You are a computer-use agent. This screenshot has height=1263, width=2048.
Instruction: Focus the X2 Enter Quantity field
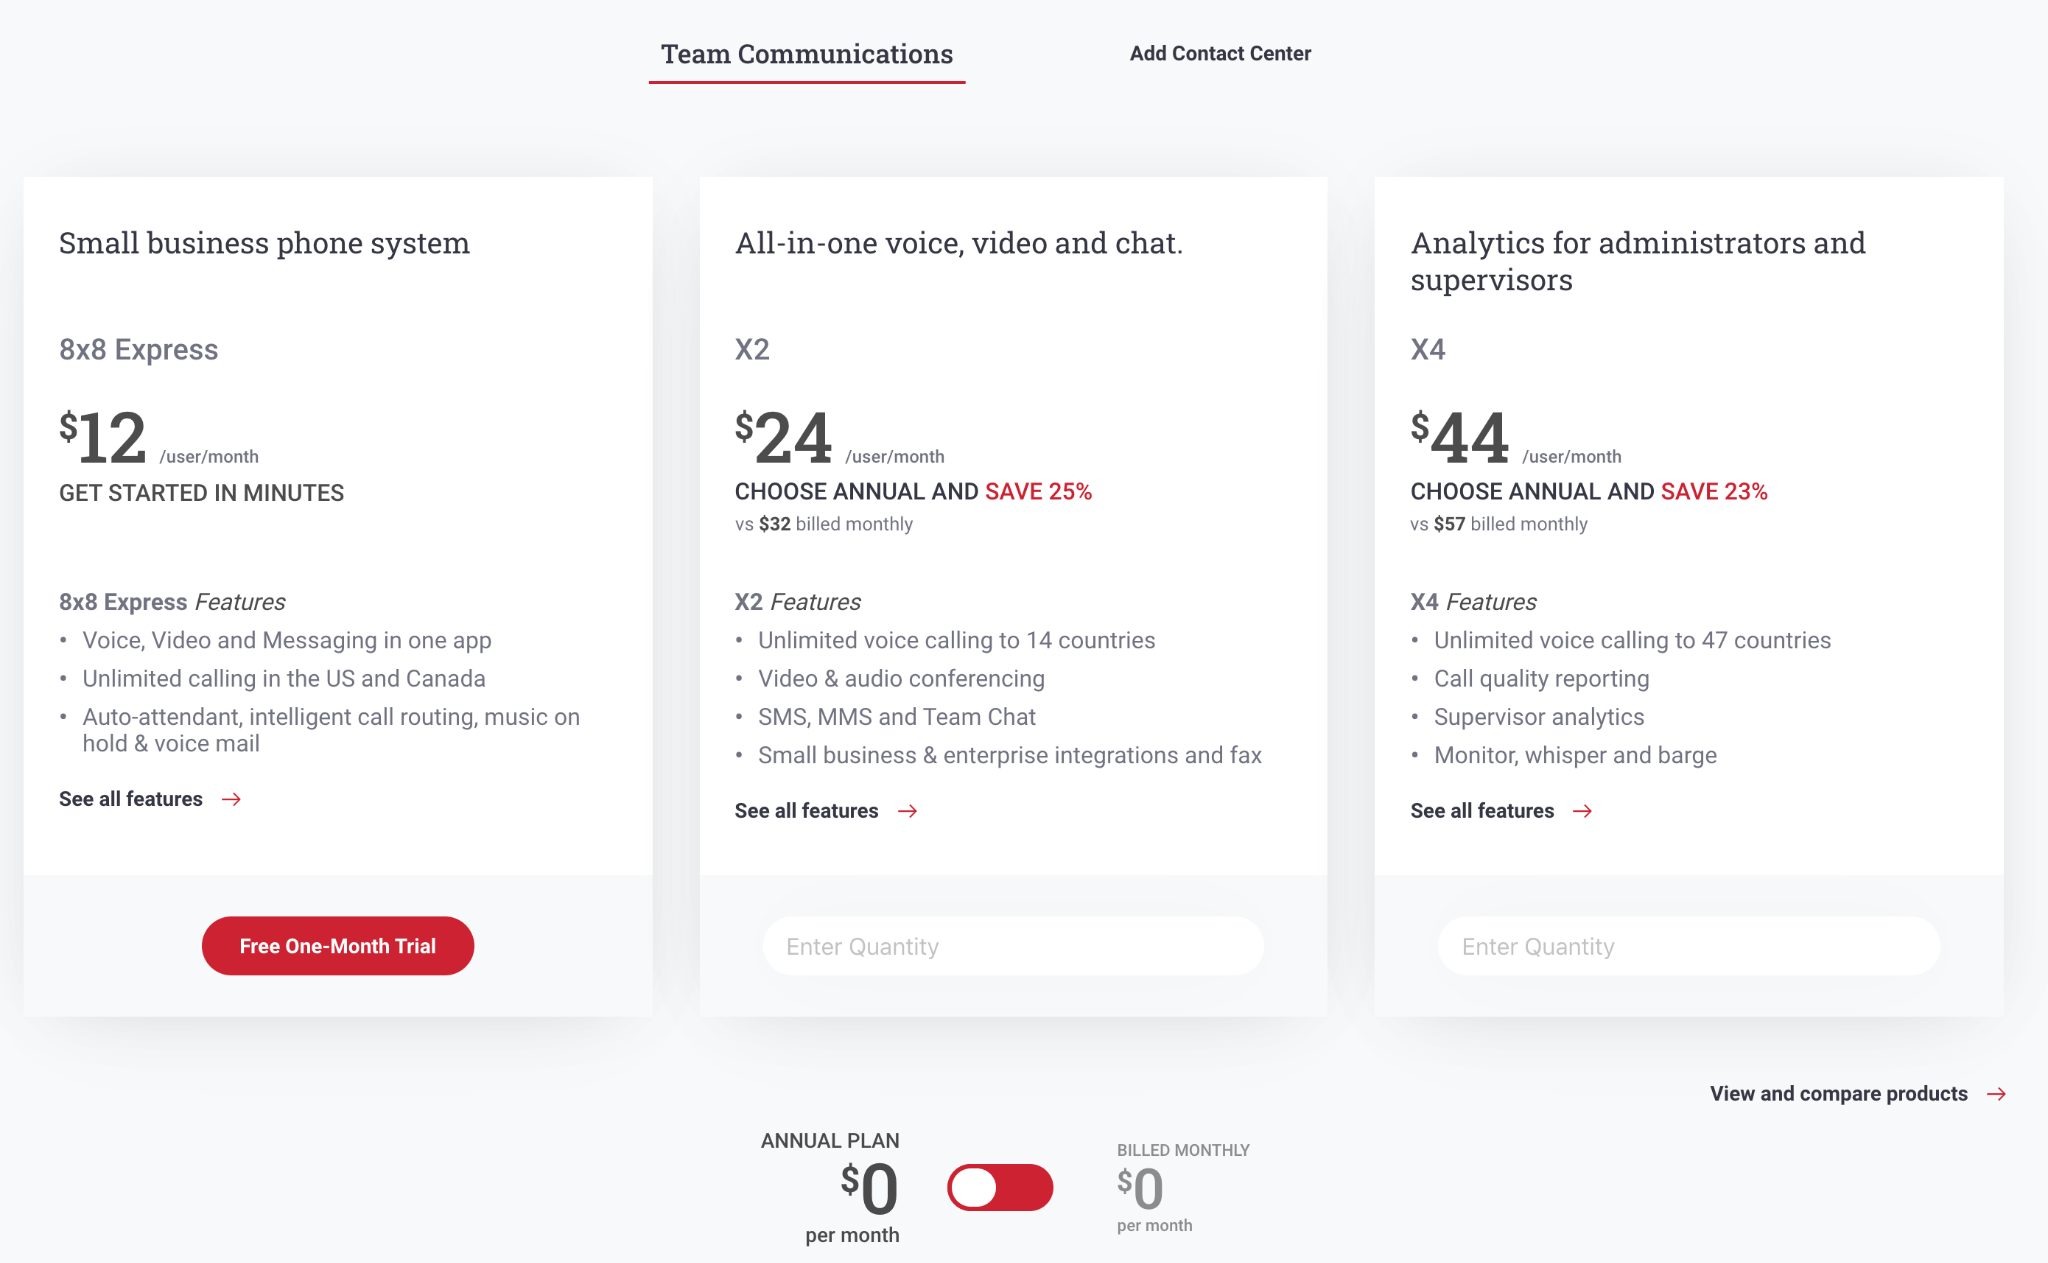coord(1013,946)
